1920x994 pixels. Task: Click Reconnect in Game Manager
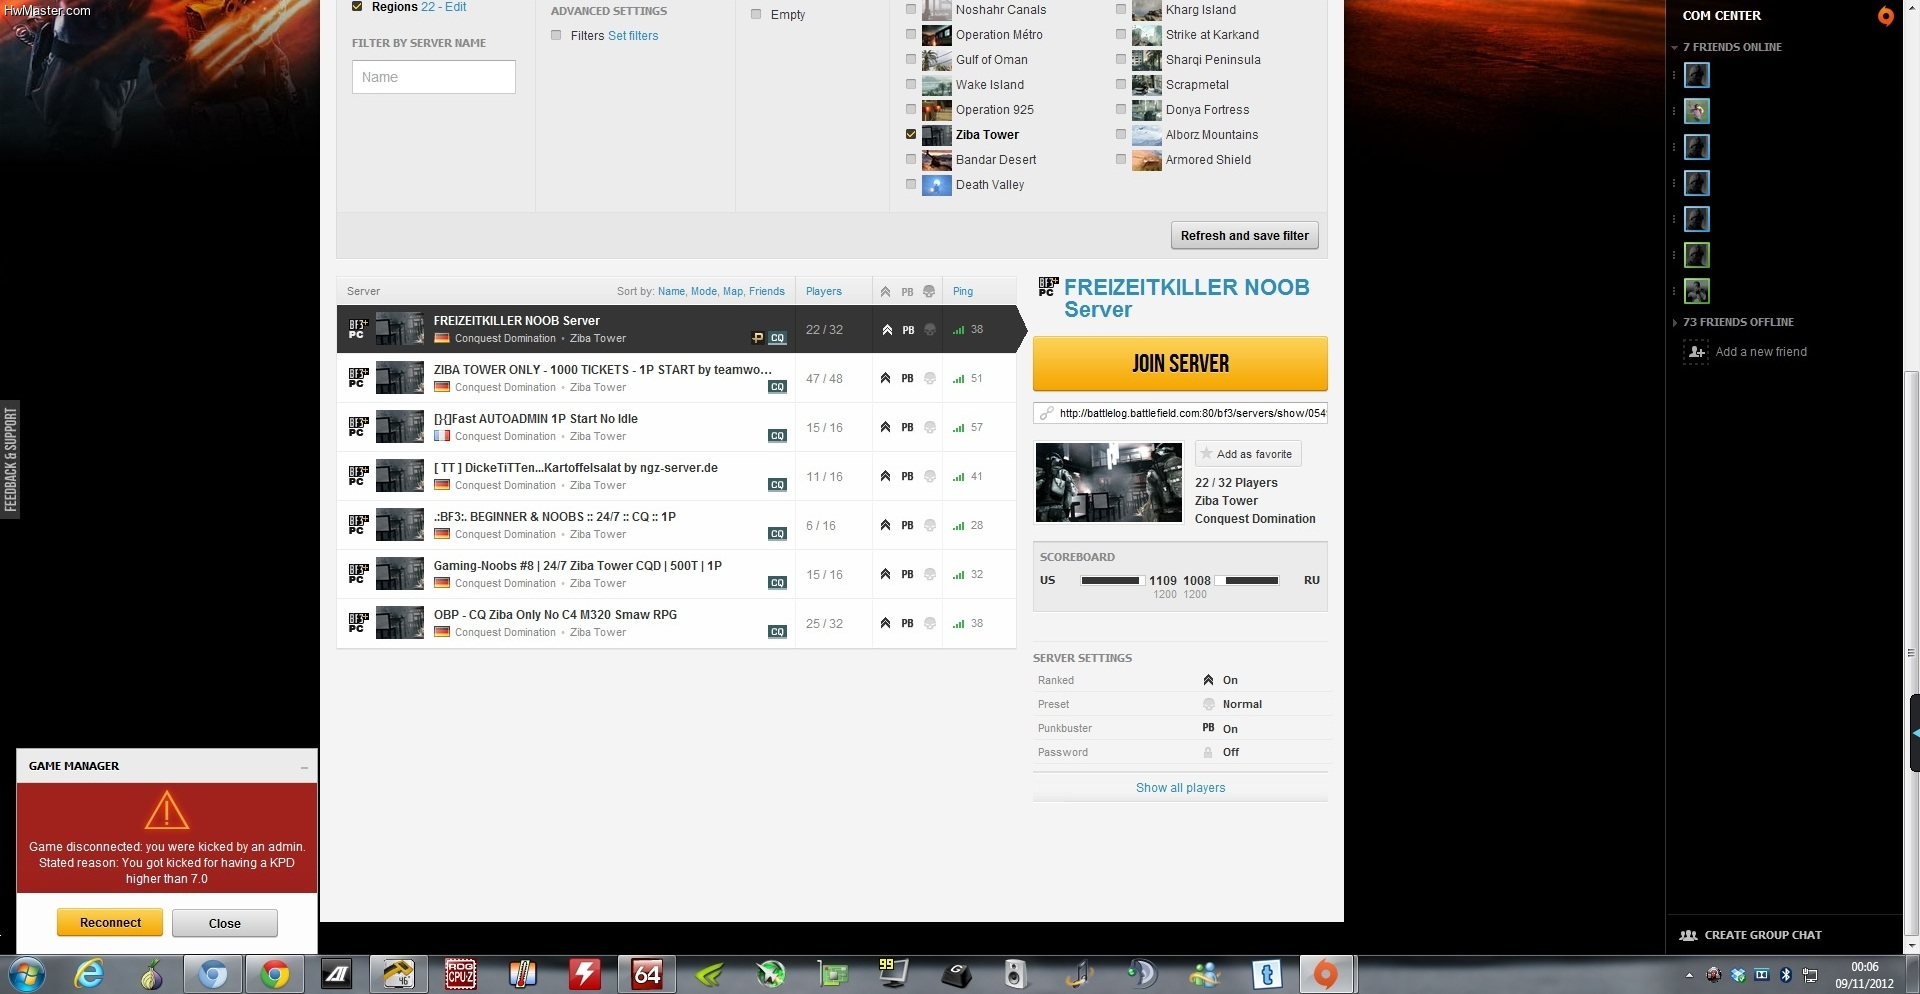pyautogui.click(x=110, y=923)
